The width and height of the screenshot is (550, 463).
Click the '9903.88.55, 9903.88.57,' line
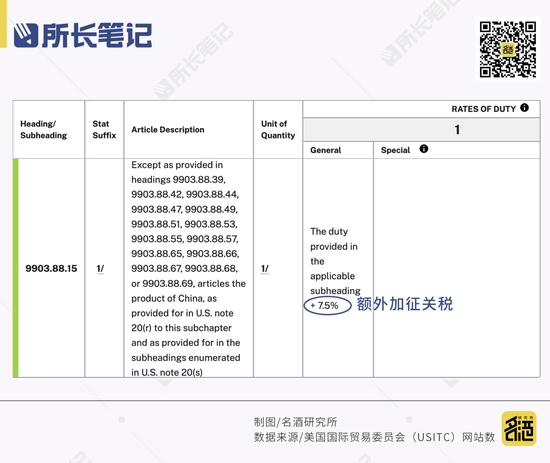tap(185, 239)
